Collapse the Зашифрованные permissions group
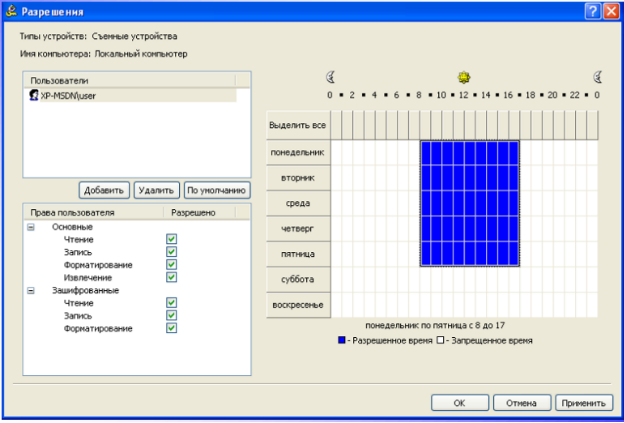 (x=31, y=290)
